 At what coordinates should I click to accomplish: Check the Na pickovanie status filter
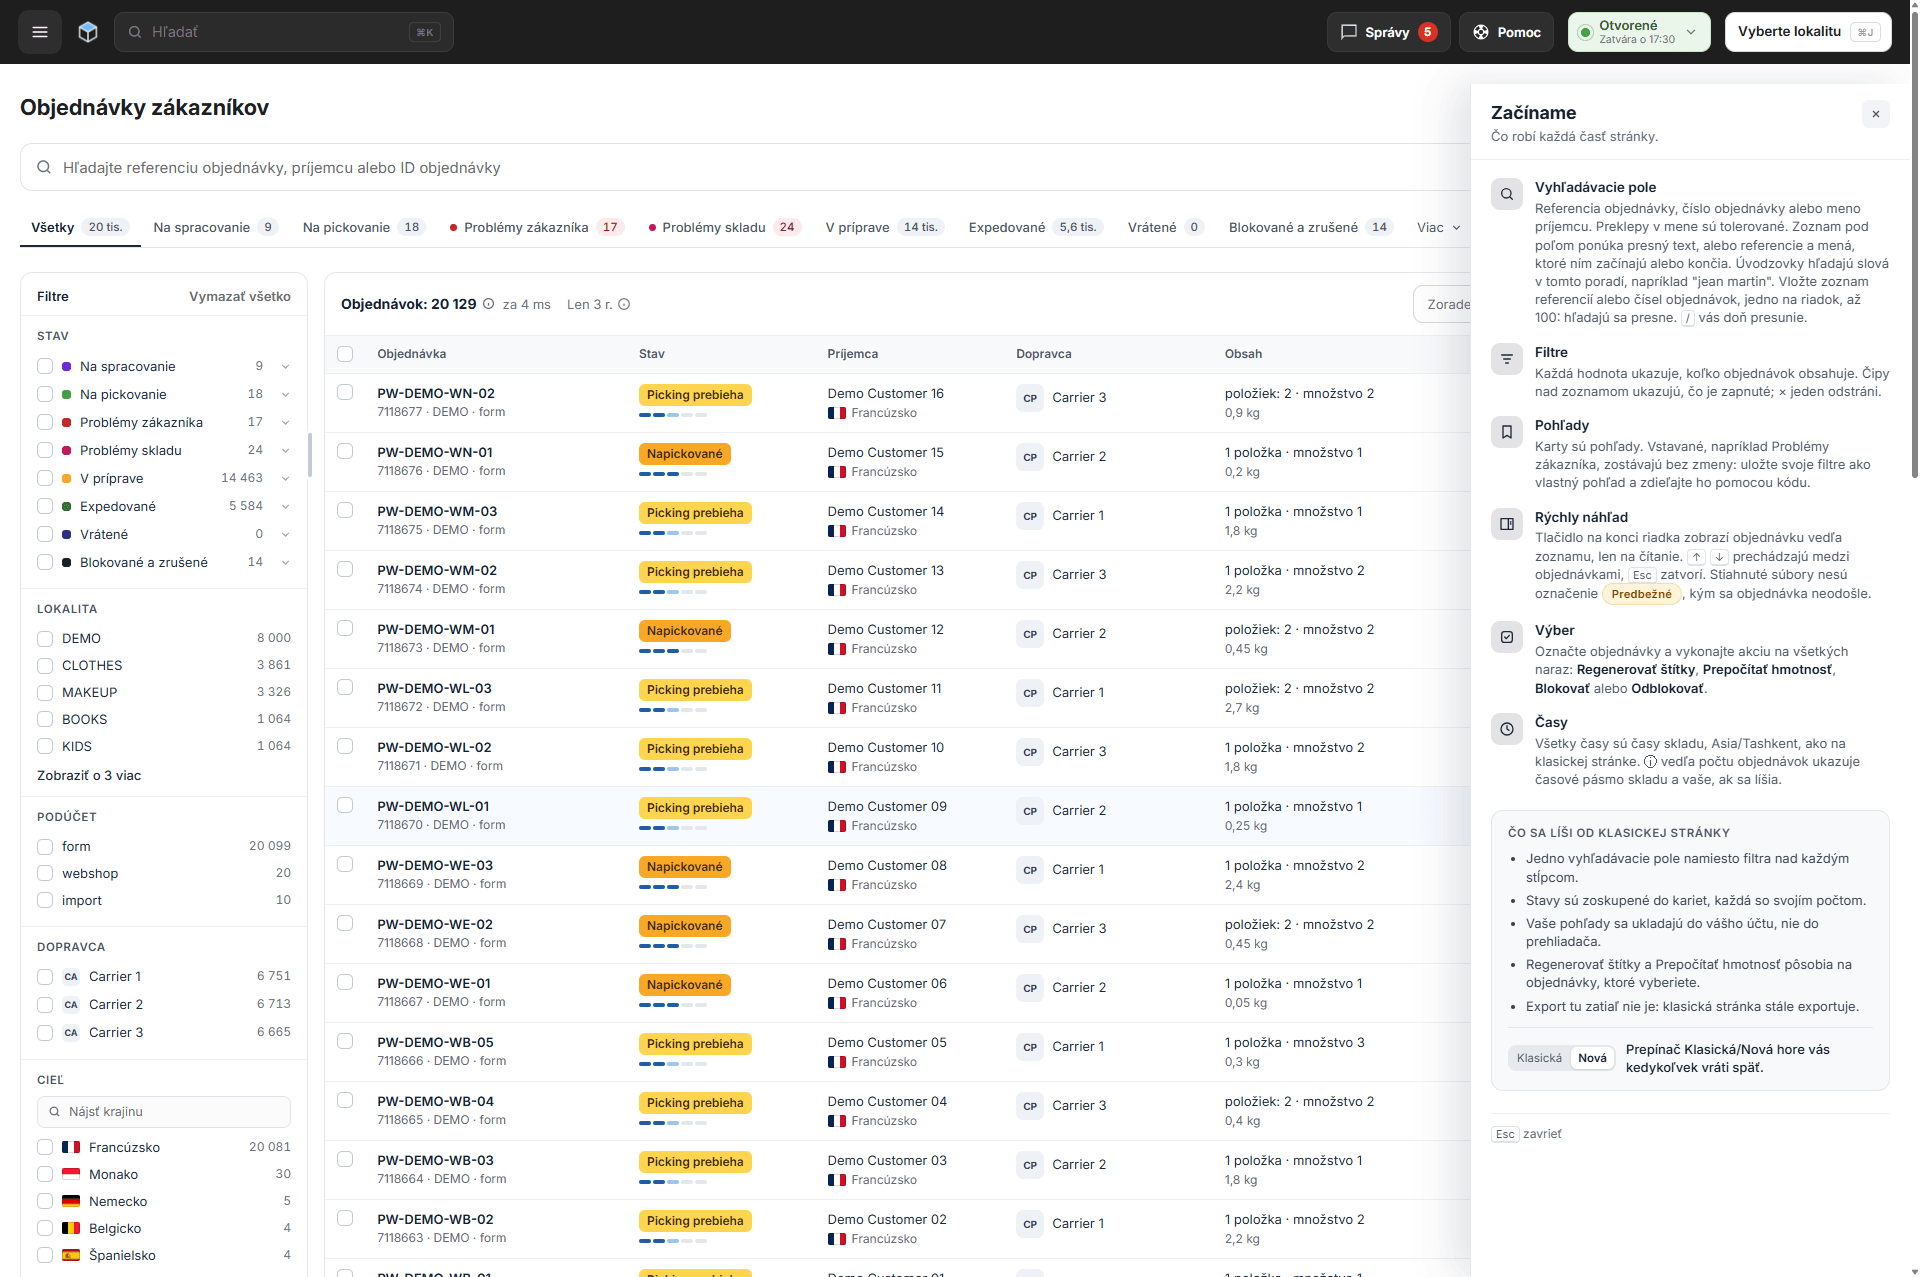coord(45,394)
